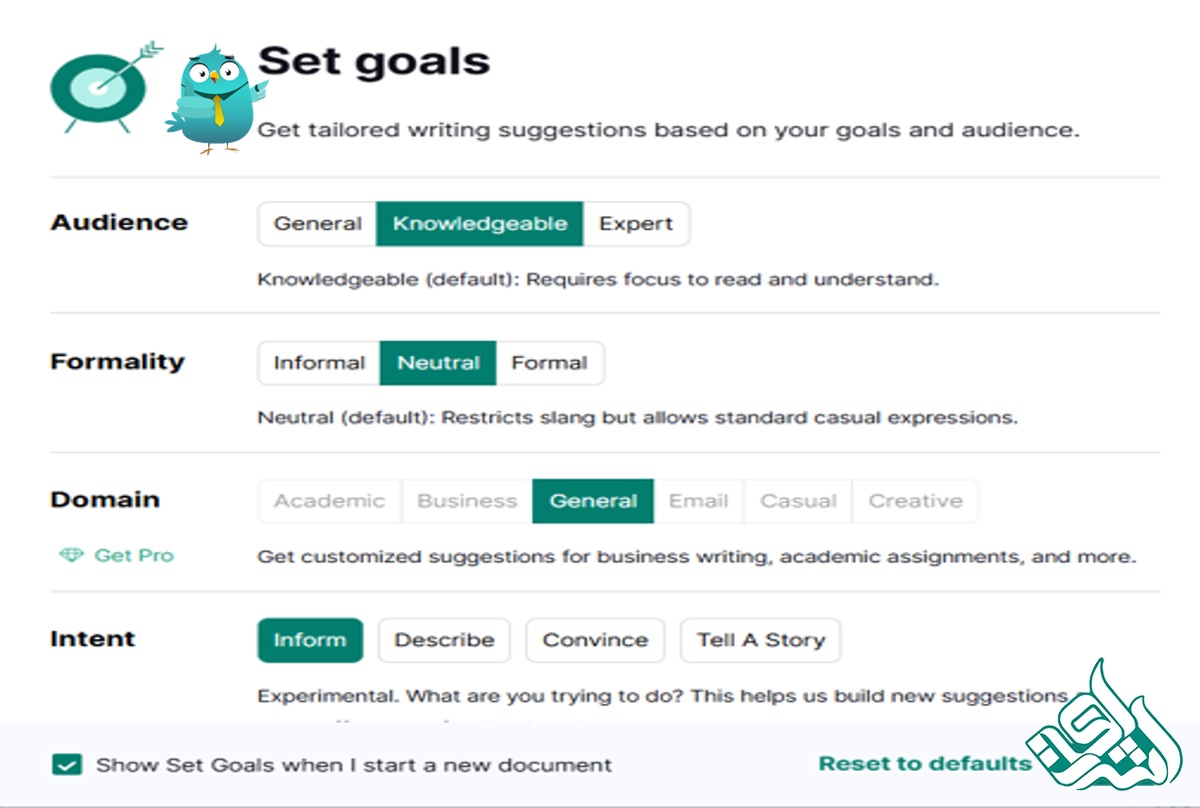Open the Get Pro upgrade link

tap(133, 555)
